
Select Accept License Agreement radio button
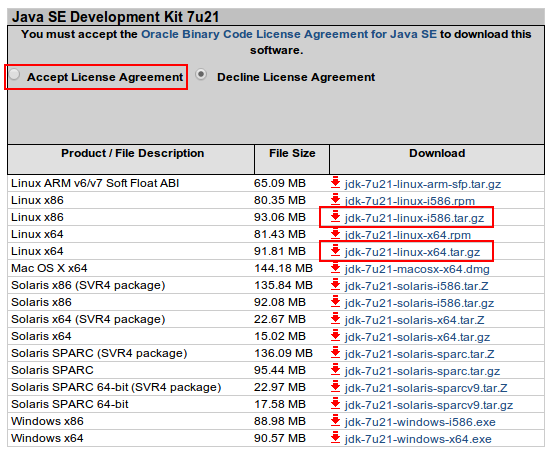[x=14, y=75]
